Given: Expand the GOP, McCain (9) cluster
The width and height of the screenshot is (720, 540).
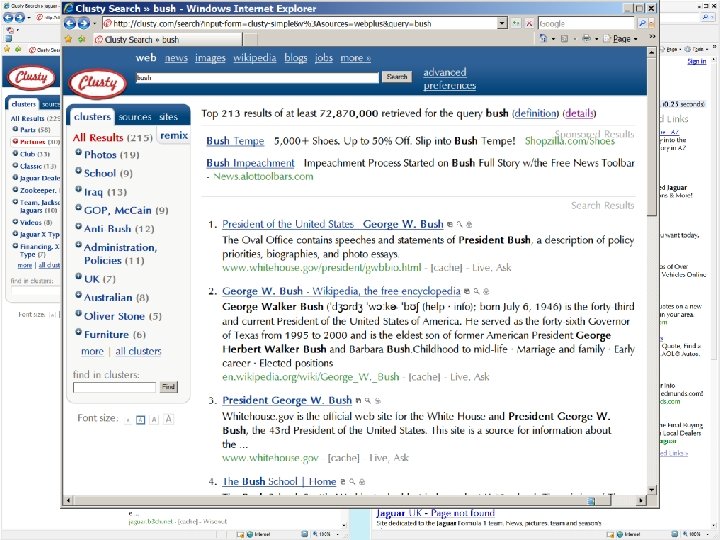Looking at the screenshot, I should (79, 208).
